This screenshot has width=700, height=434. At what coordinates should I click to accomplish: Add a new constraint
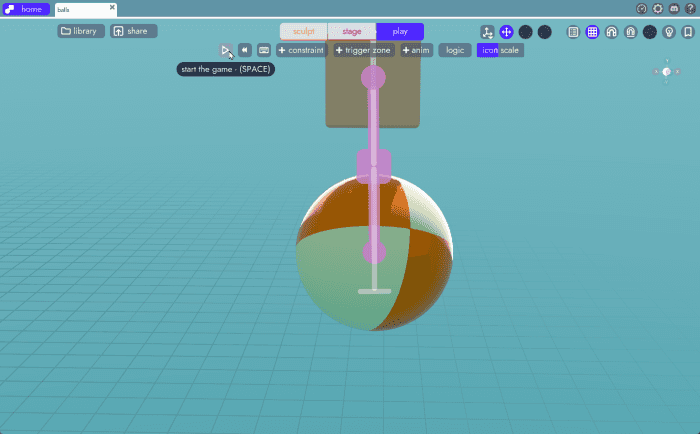(301, 50)
